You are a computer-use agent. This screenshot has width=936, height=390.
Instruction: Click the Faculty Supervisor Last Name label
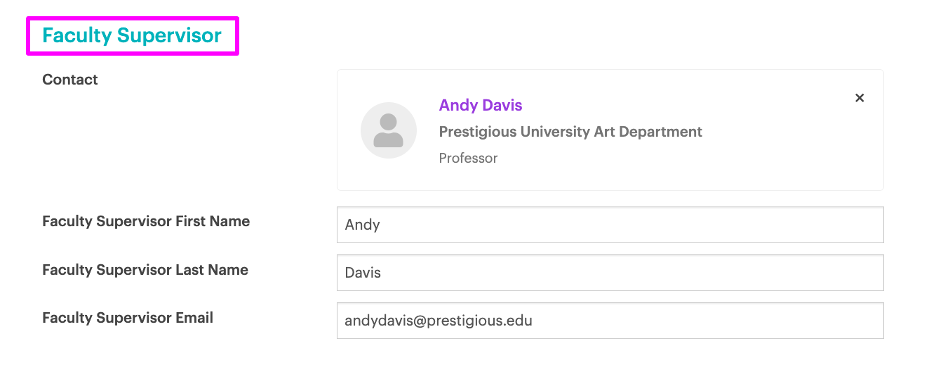[x=145, y=270]
